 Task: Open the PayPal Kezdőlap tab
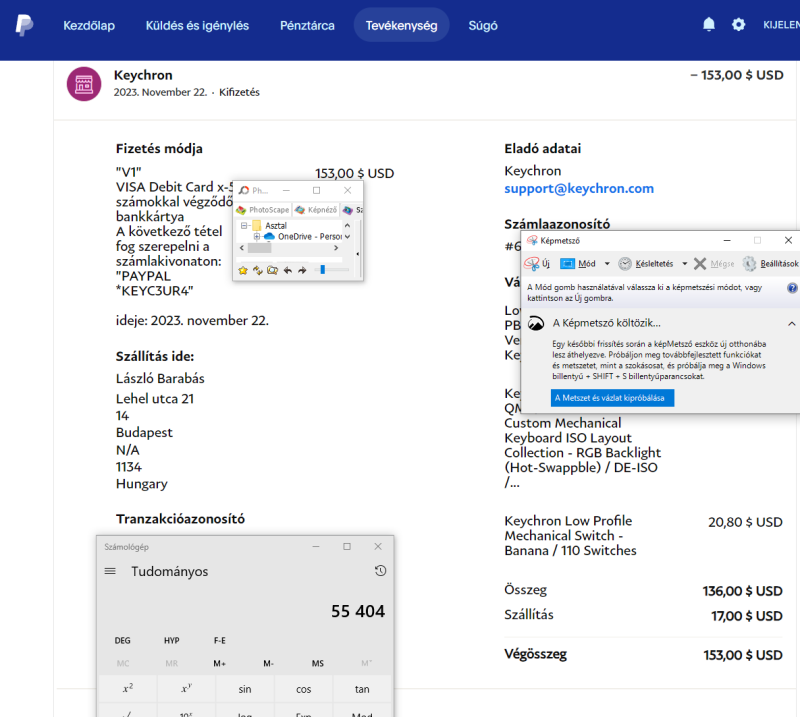point(89,26)
